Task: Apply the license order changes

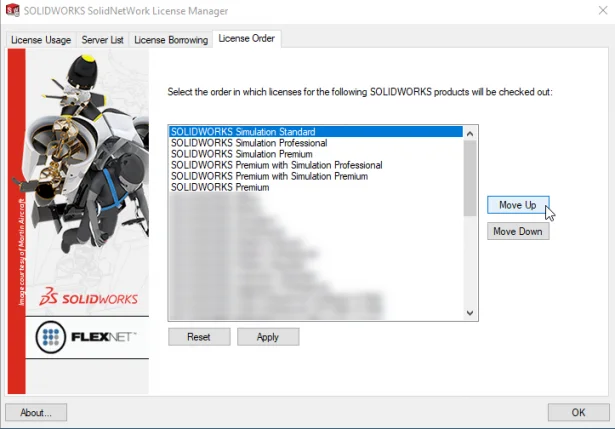Action: click(x=268, y=337)
